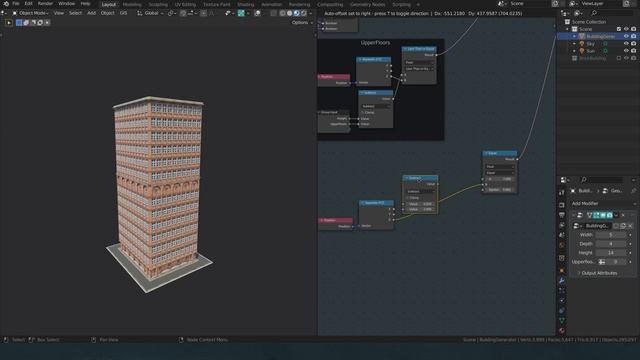This screenshot has width=640, height=360.
Task: Open the viewport Select menu
Action: coord(75,13)
